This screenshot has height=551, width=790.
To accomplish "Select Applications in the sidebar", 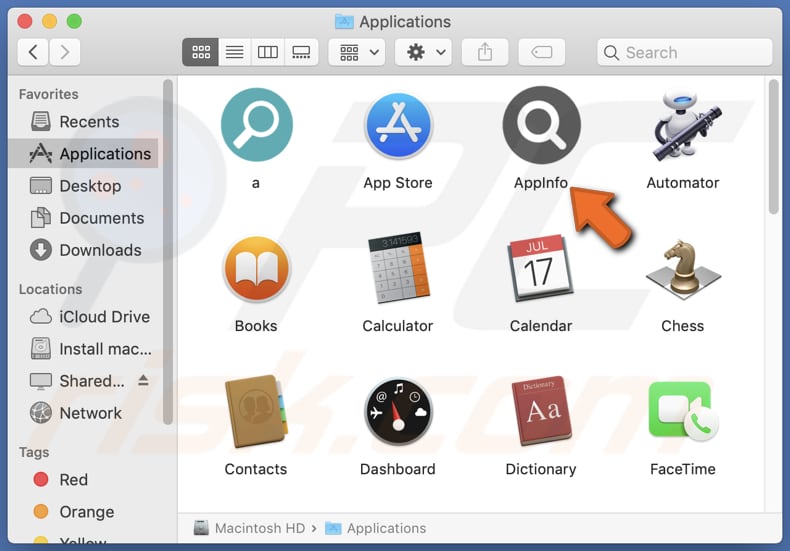I will (x=83, y=154).
